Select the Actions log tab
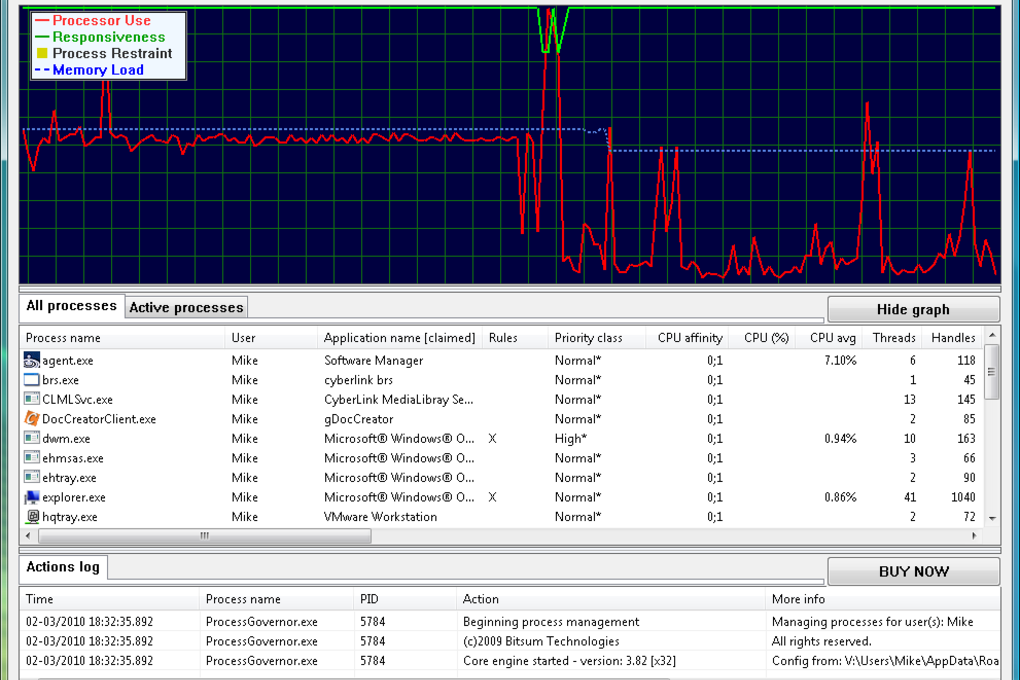The image size is (1020, 680). pos(63,567)
